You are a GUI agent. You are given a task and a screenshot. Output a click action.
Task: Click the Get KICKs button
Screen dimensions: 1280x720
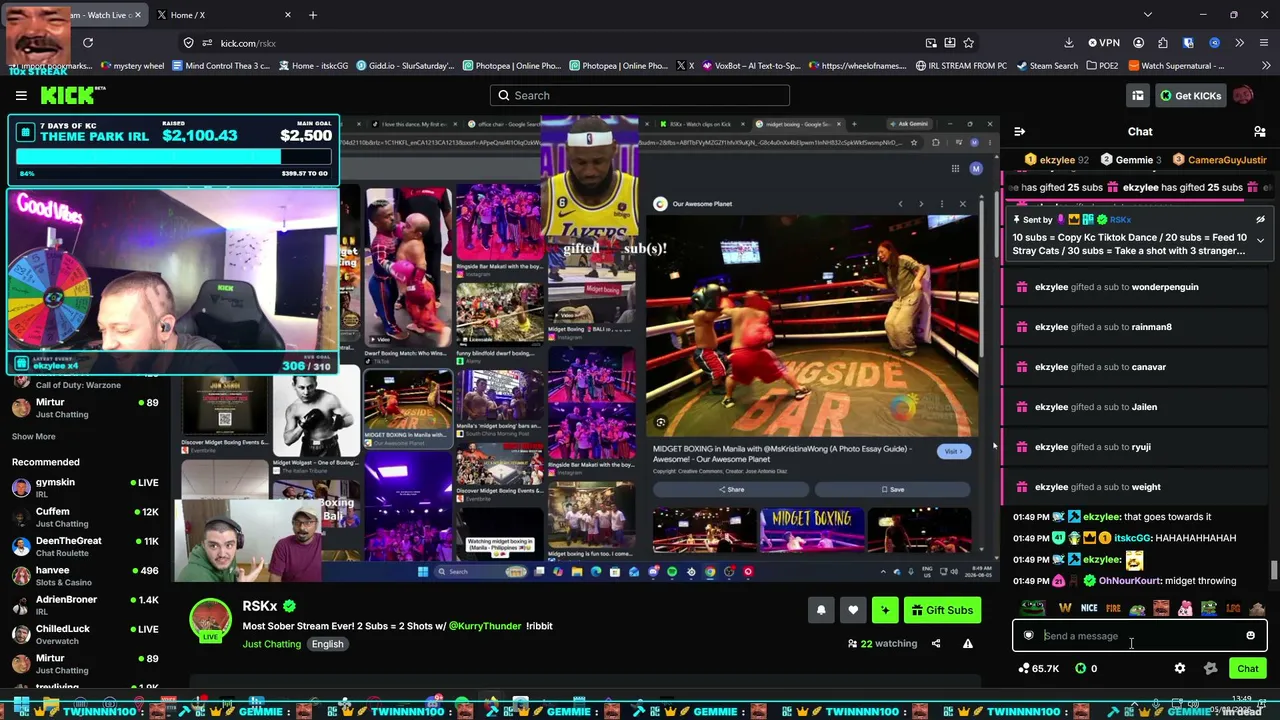[x=1190, y=95]
